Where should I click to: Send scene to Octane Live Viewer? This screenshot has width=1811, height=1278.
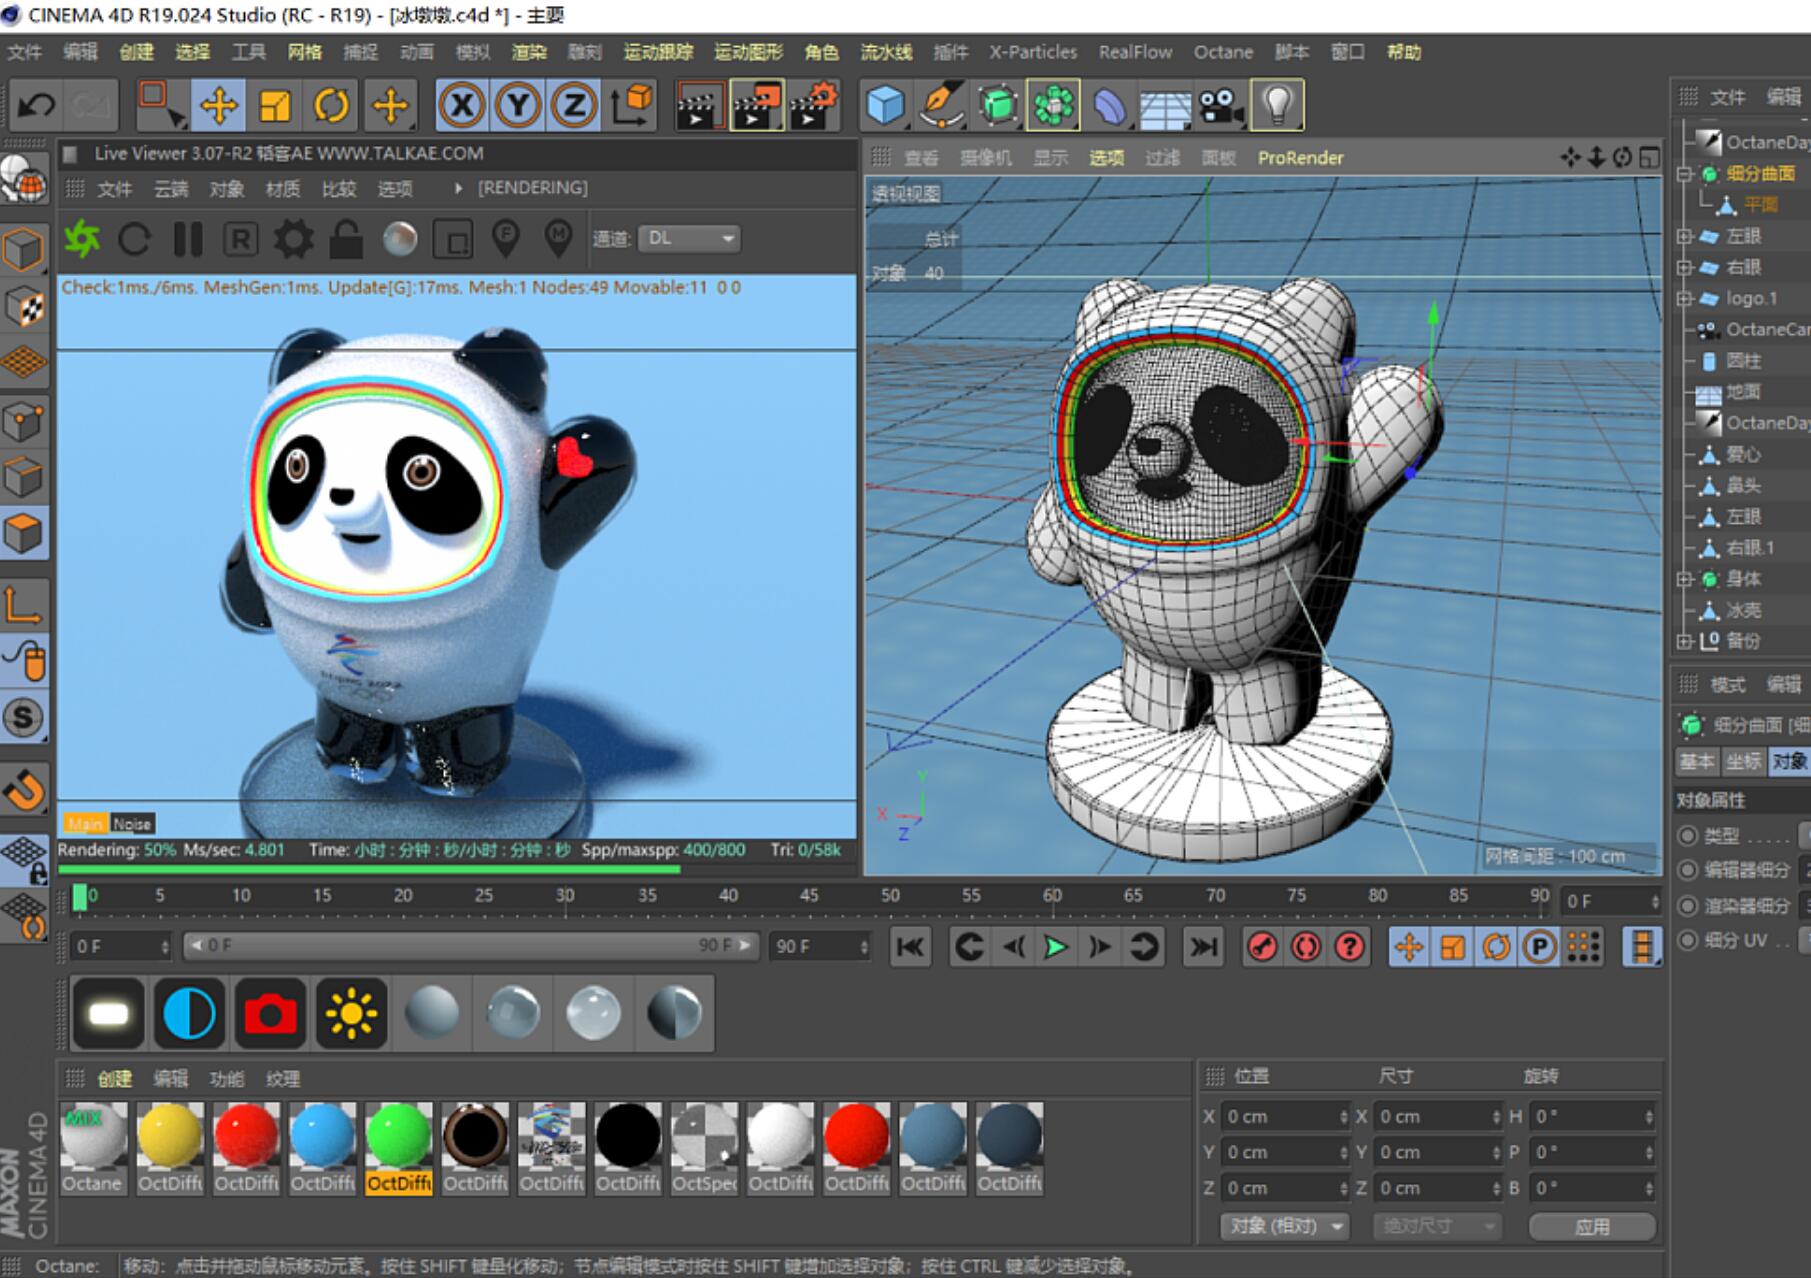82,239
